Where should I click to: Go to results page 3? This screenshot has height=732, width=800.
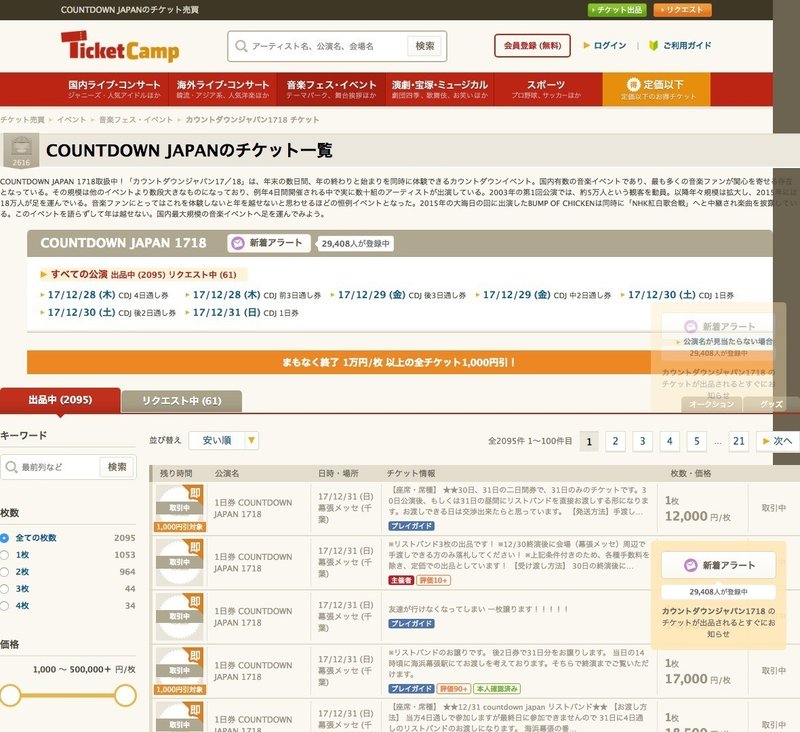coord(642,441)
